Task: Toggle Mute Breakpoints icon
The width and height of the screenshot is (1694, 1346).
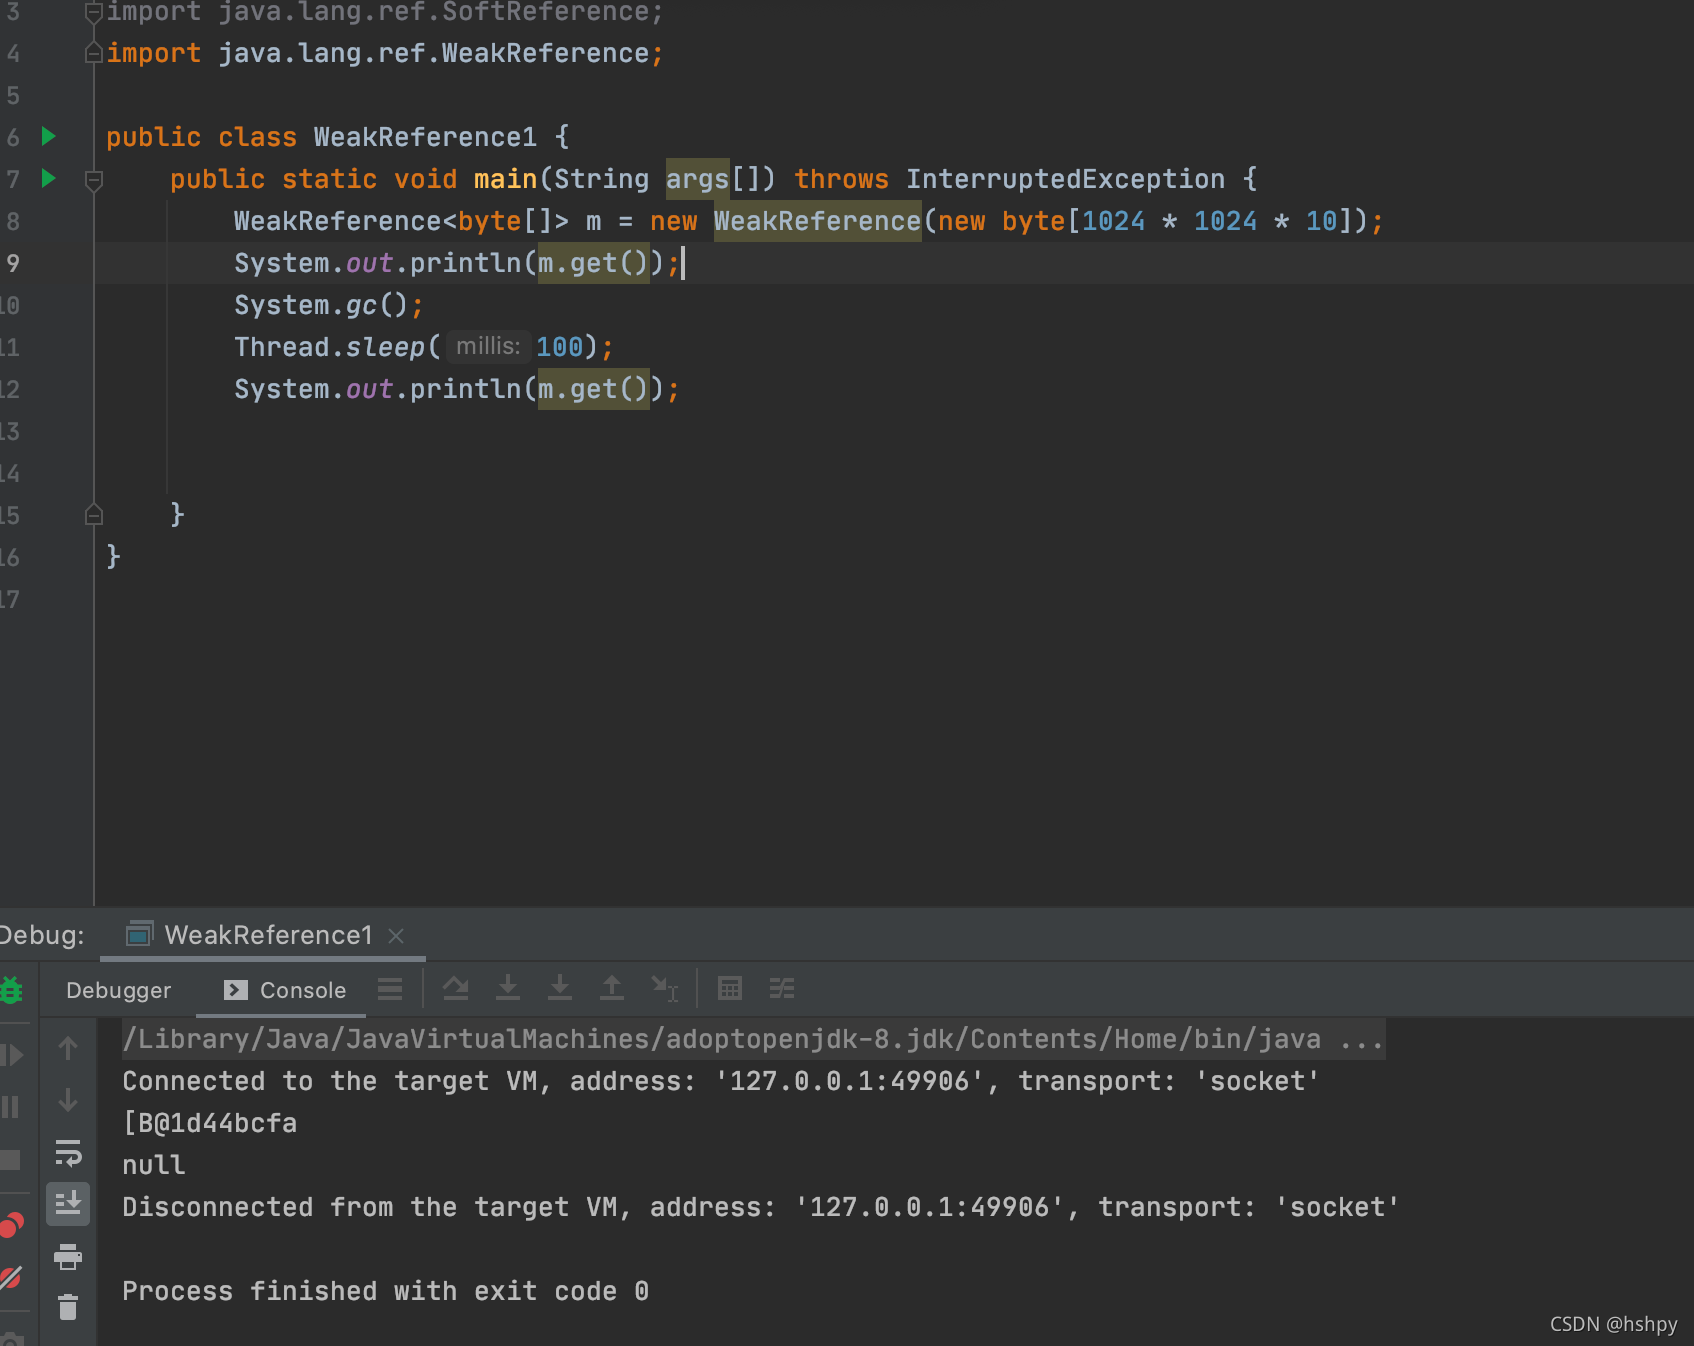Action: coord(11,1278)
